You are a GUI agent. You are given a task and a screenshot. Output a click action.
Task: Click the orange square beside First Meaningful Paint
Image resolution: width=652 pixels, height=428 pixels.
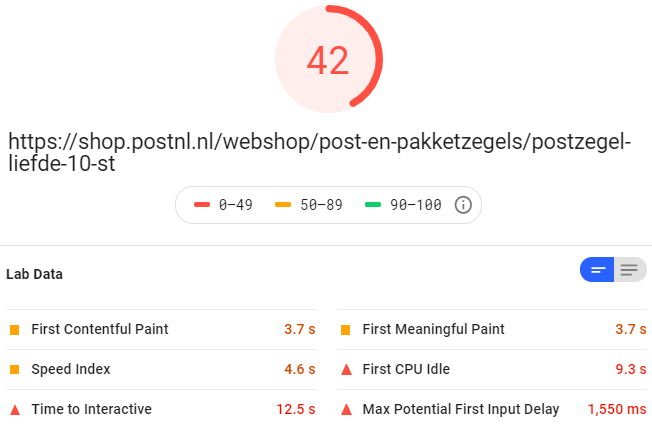(x=346, y=330)
